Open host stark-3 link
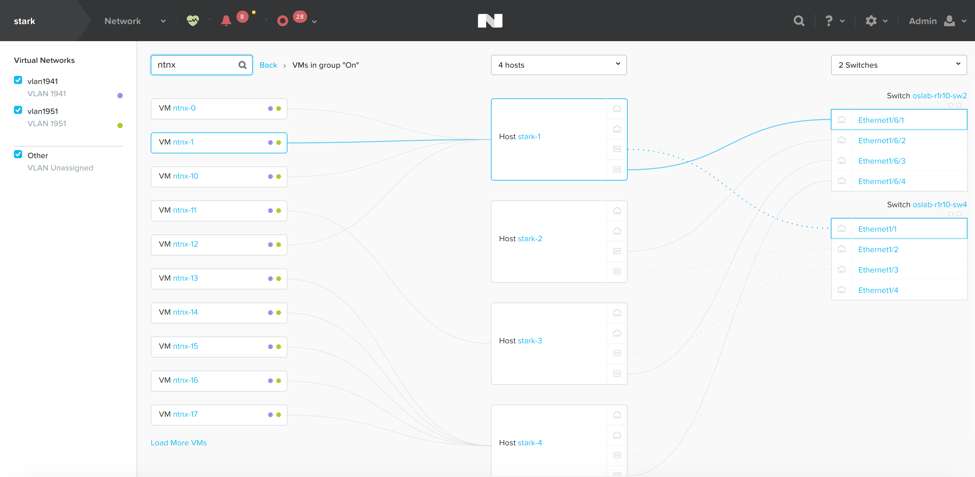 530,341
